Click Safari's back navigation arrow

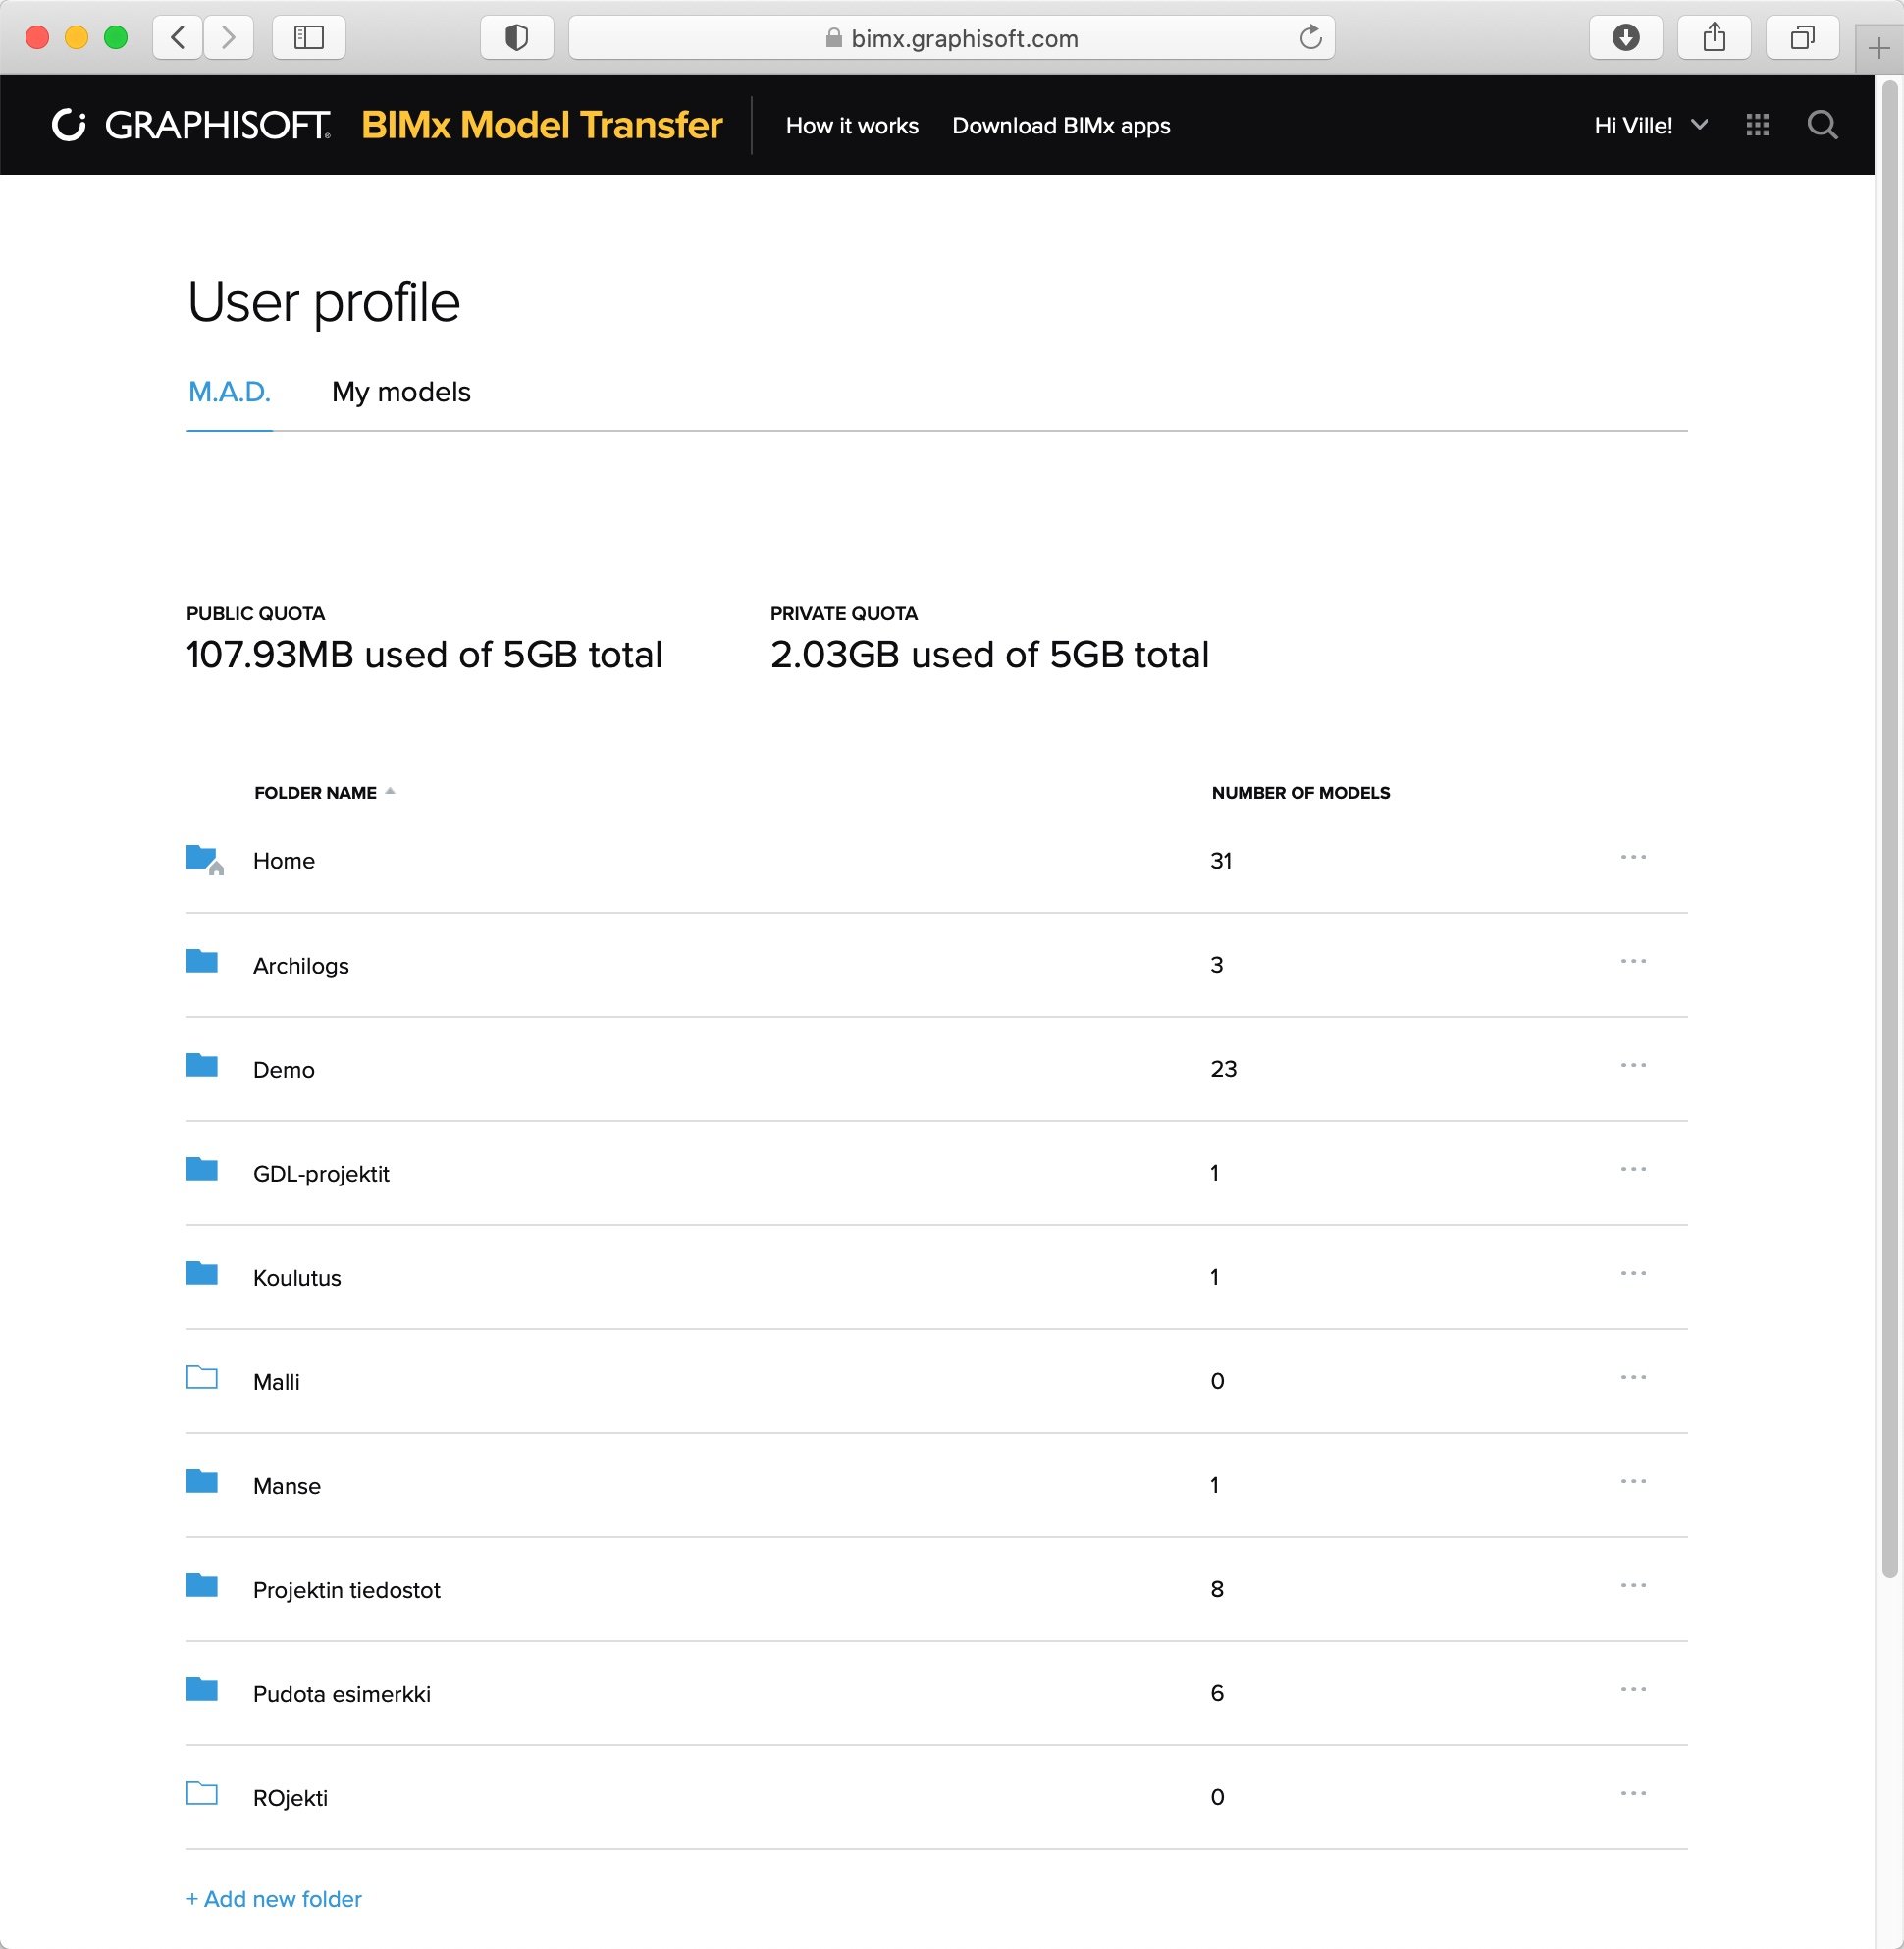(178, 38)
